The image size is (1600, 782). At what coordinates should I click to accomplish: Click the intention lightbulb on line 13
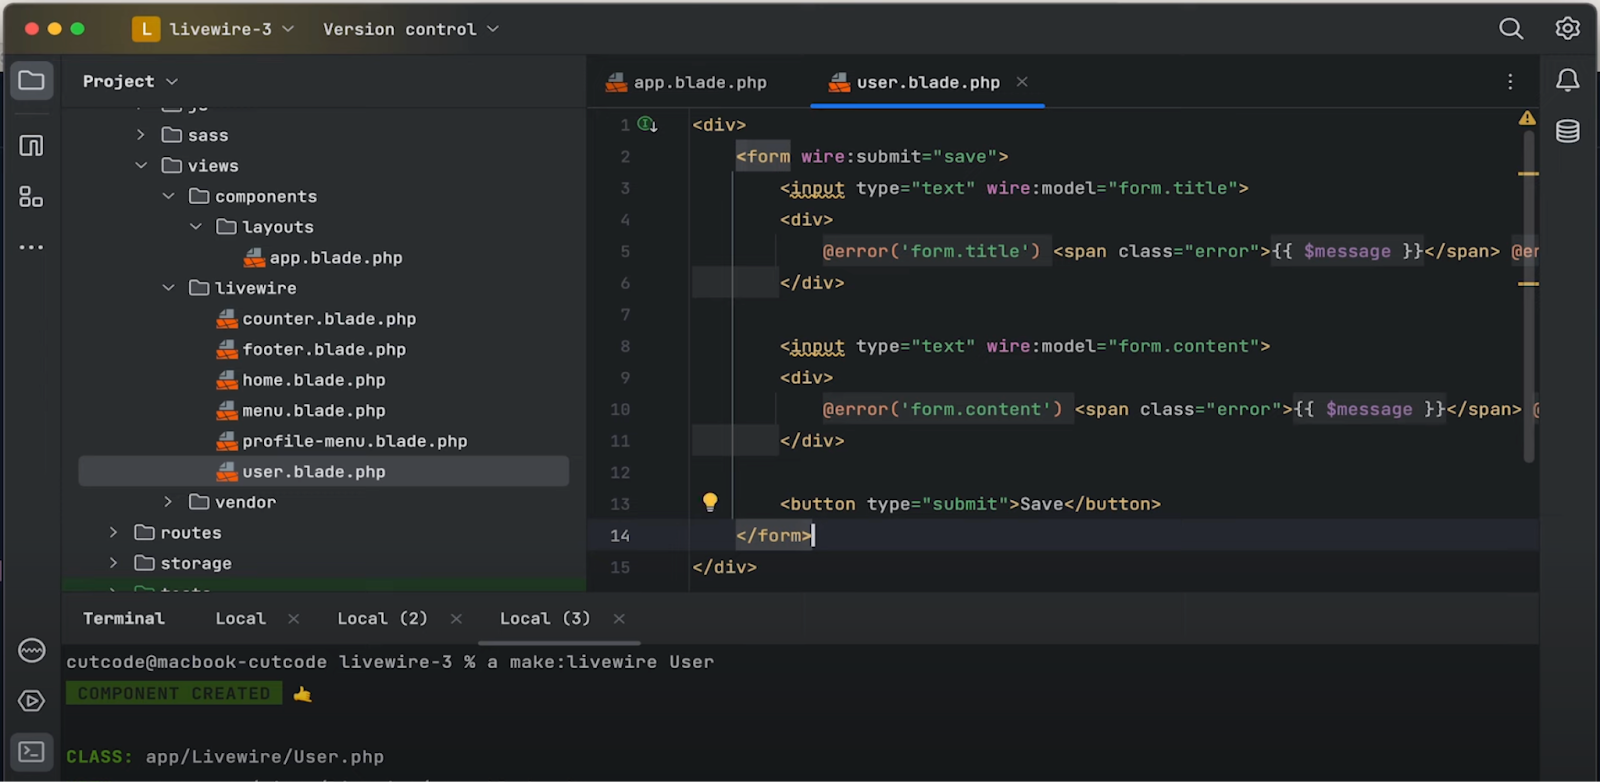710,502
